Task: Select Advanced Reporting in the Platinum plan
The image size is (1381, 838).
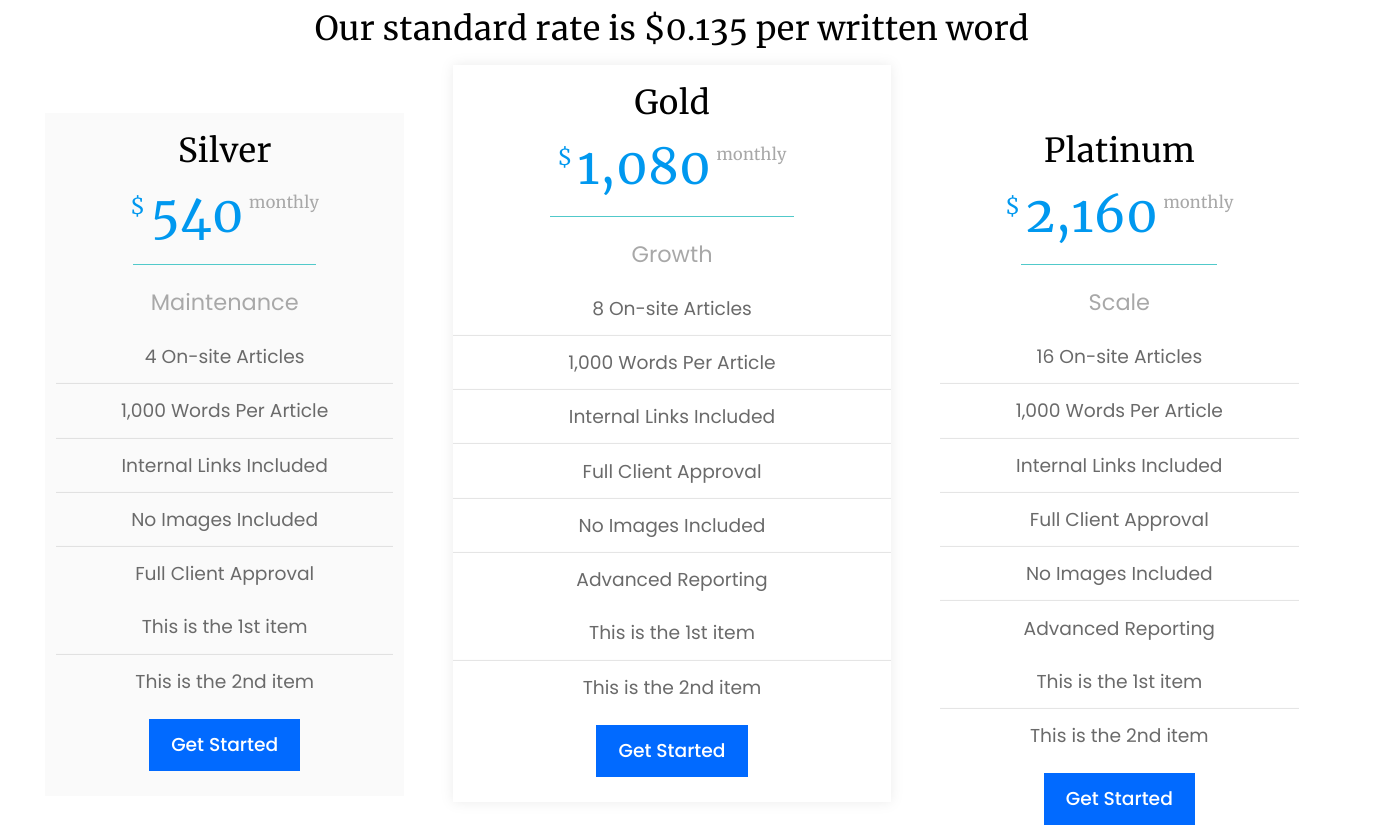Action: coord(1118,629)
